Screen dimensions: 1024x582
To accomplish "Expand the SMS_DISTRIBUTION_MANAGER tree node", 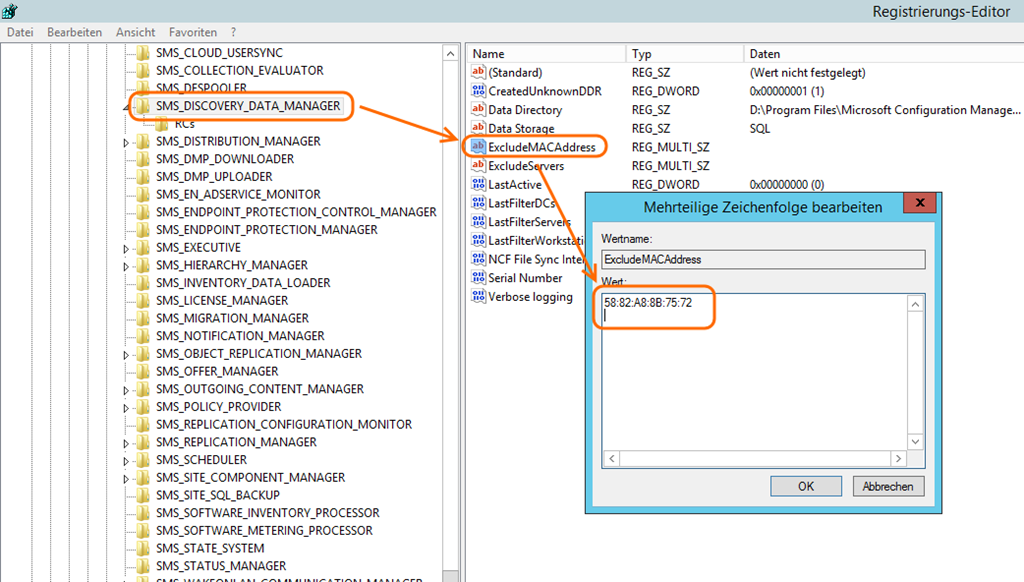I will [x=126, y=142].
